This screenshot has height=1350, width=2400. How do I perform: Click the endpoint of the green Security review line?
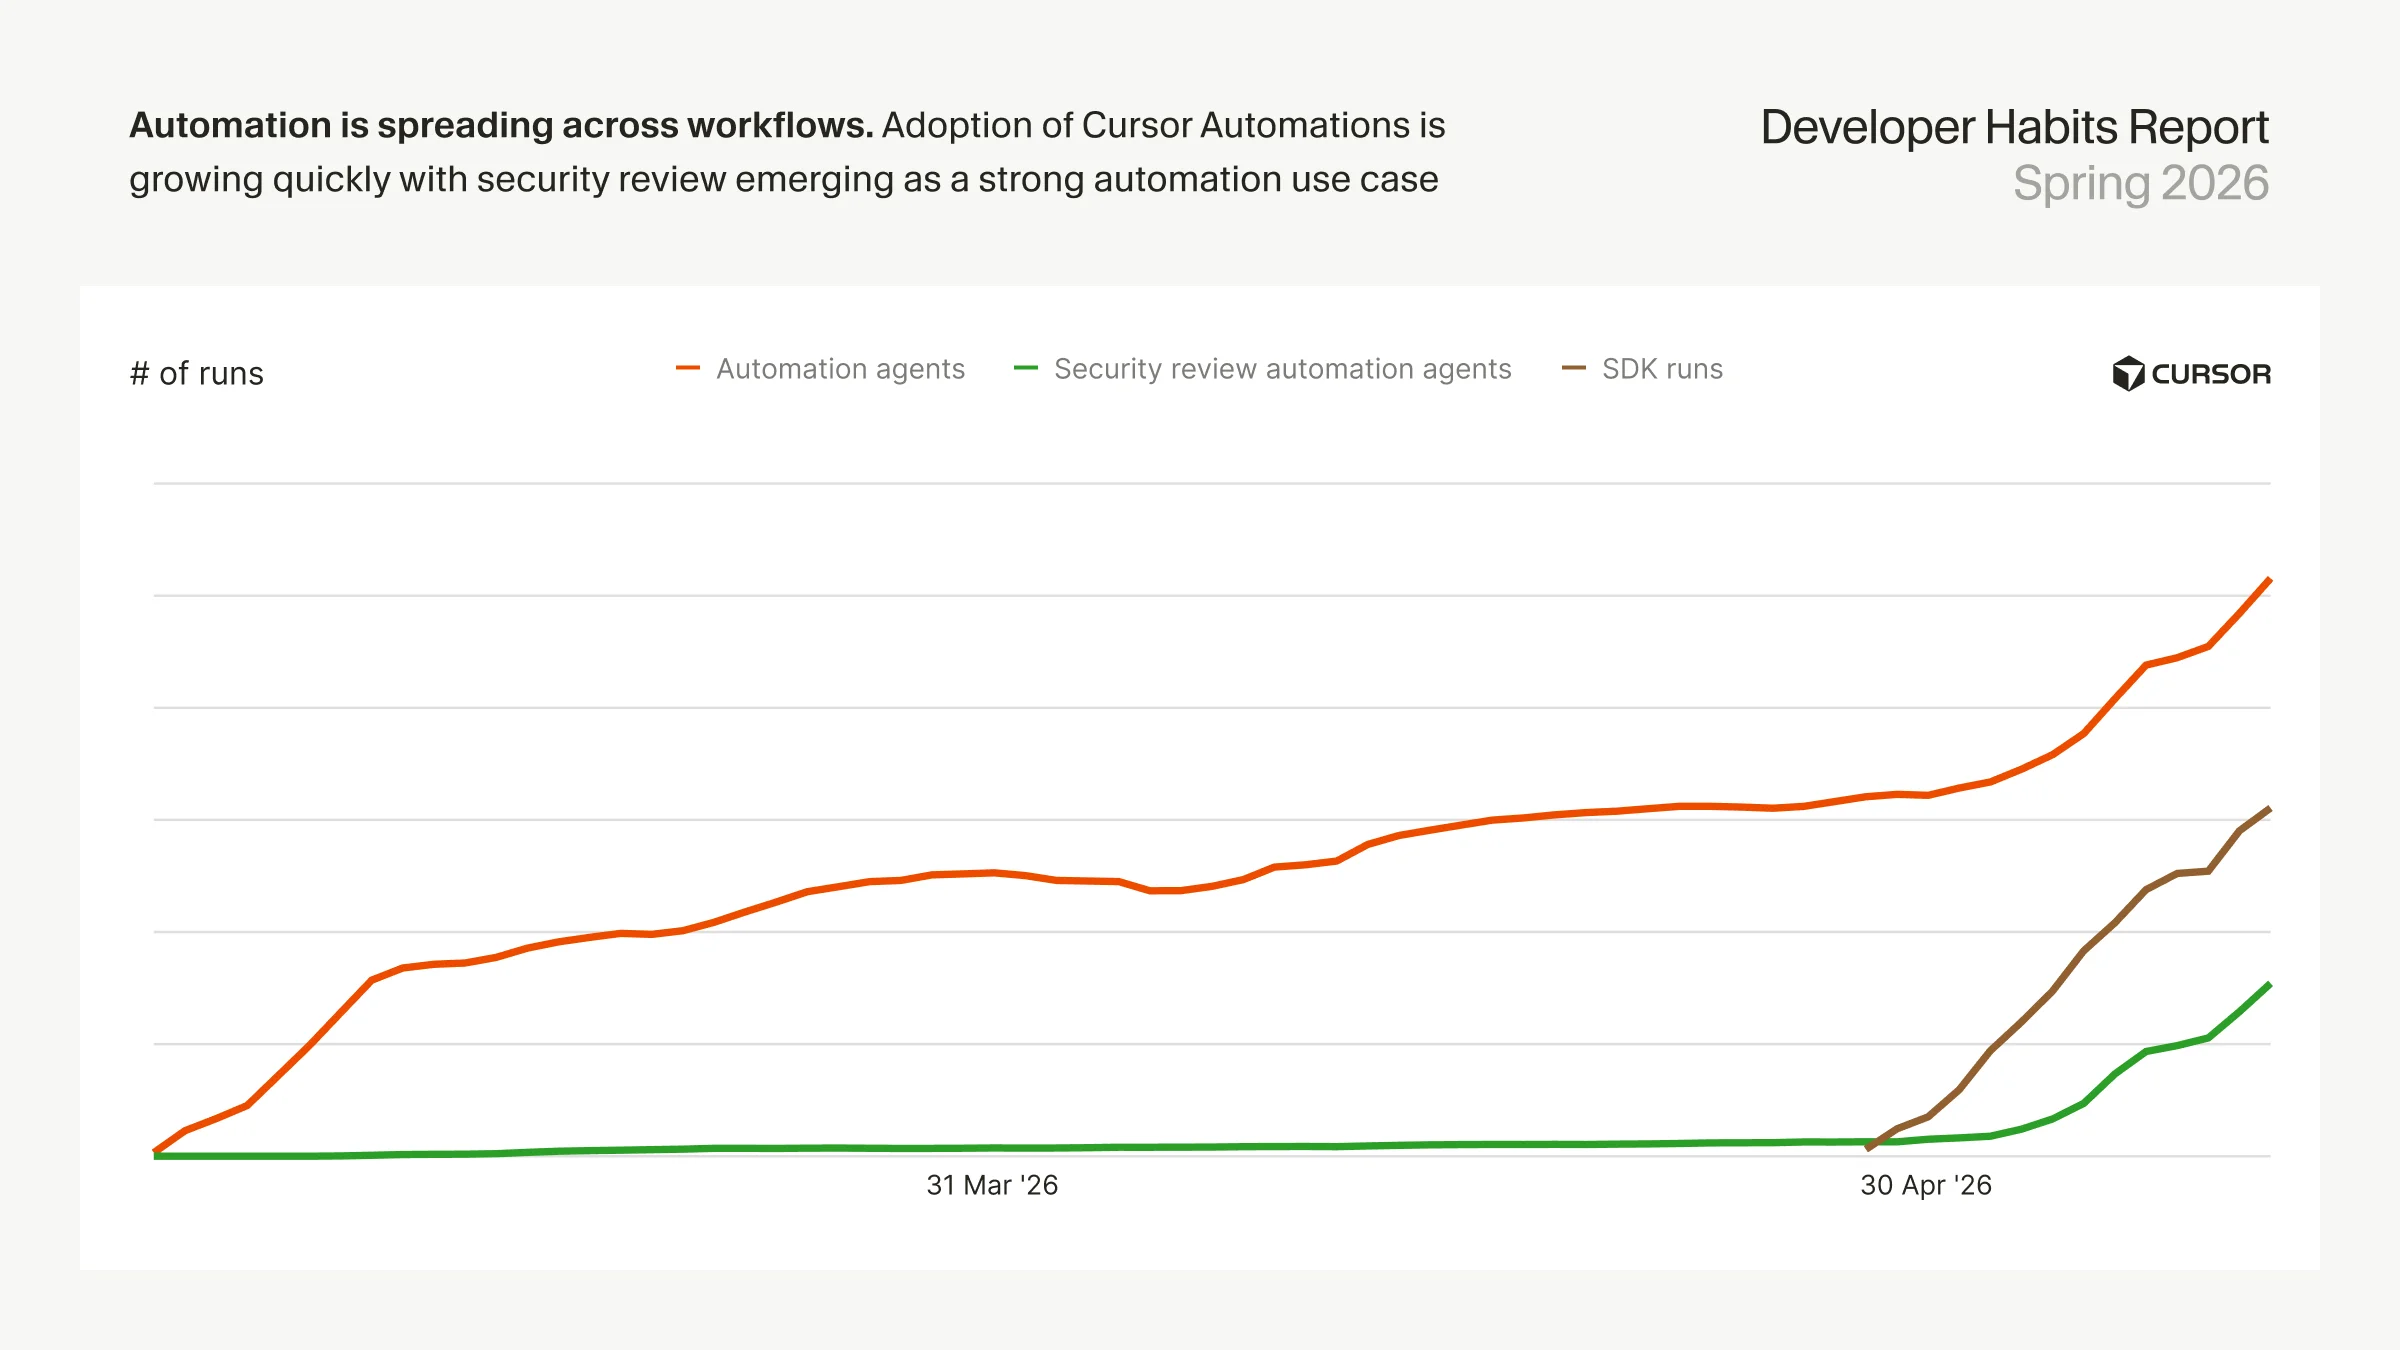click(2269, 985)
